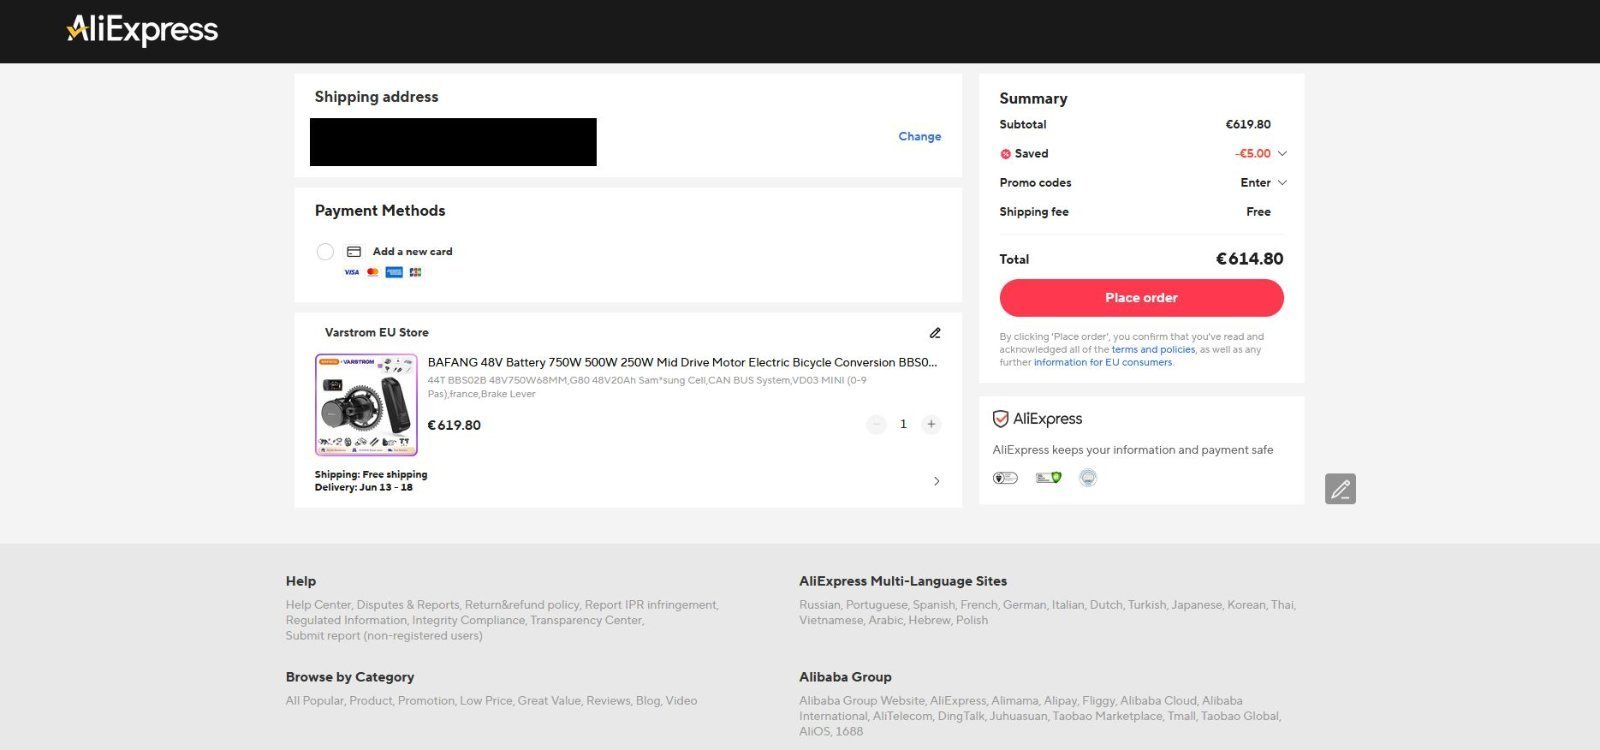Click the round blue certification badge
Screen dimensions: 1600x750
point(1088,478)
